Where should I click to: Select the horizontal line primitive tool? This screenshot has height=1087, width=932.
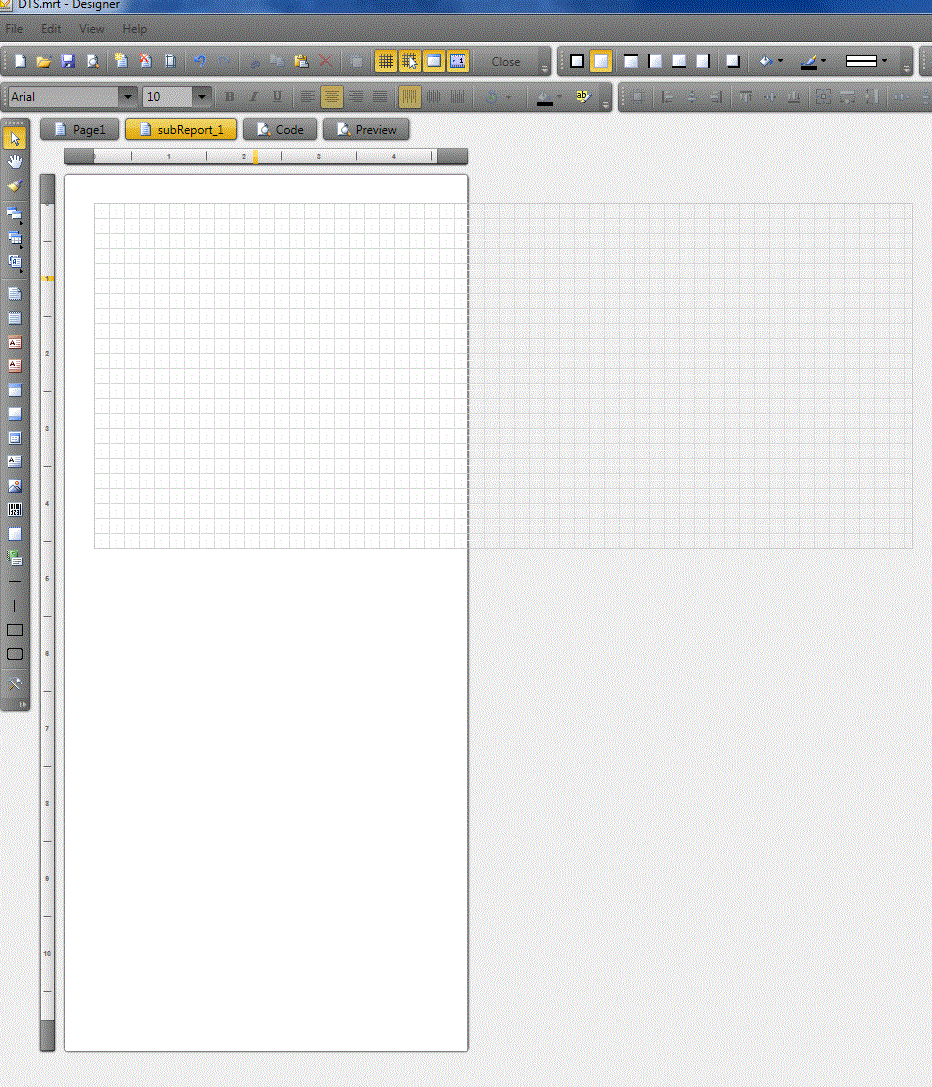coord(15,581)
